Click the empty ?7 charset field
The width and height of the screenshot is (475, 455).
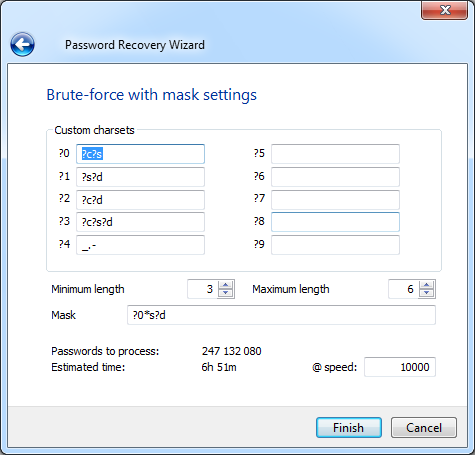coord(335,200)
